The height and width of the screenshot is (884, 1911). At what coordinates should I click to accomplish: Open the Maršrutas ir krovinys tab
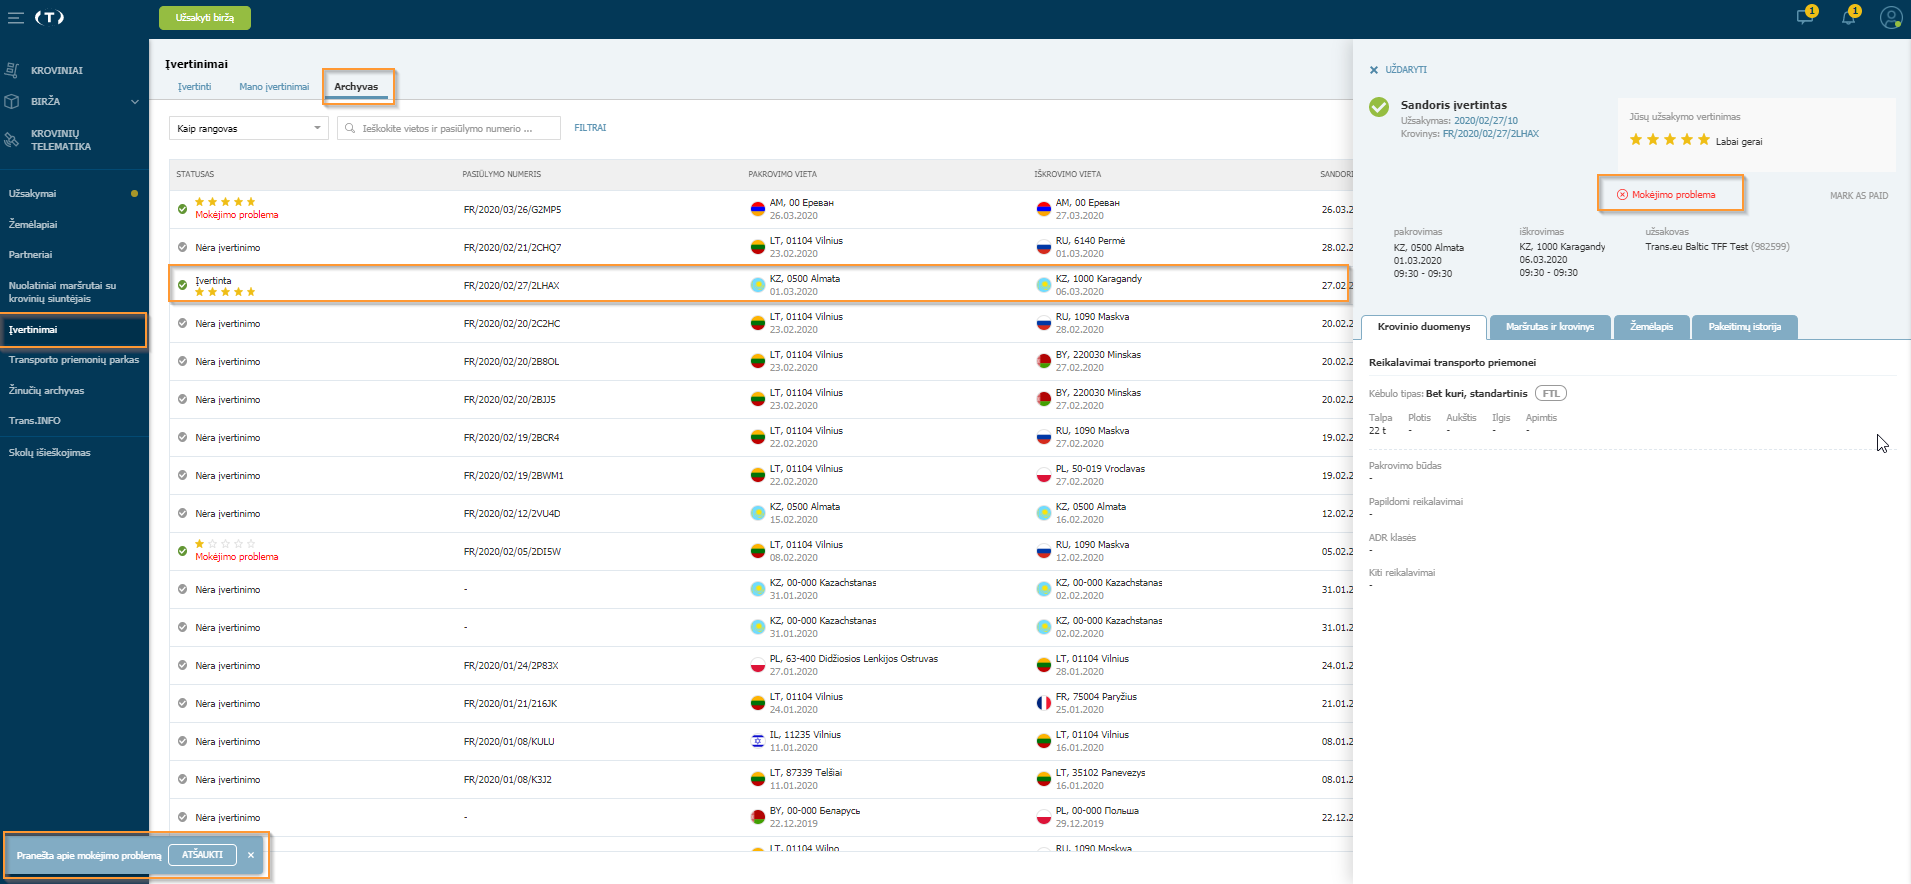(1550, 327)
